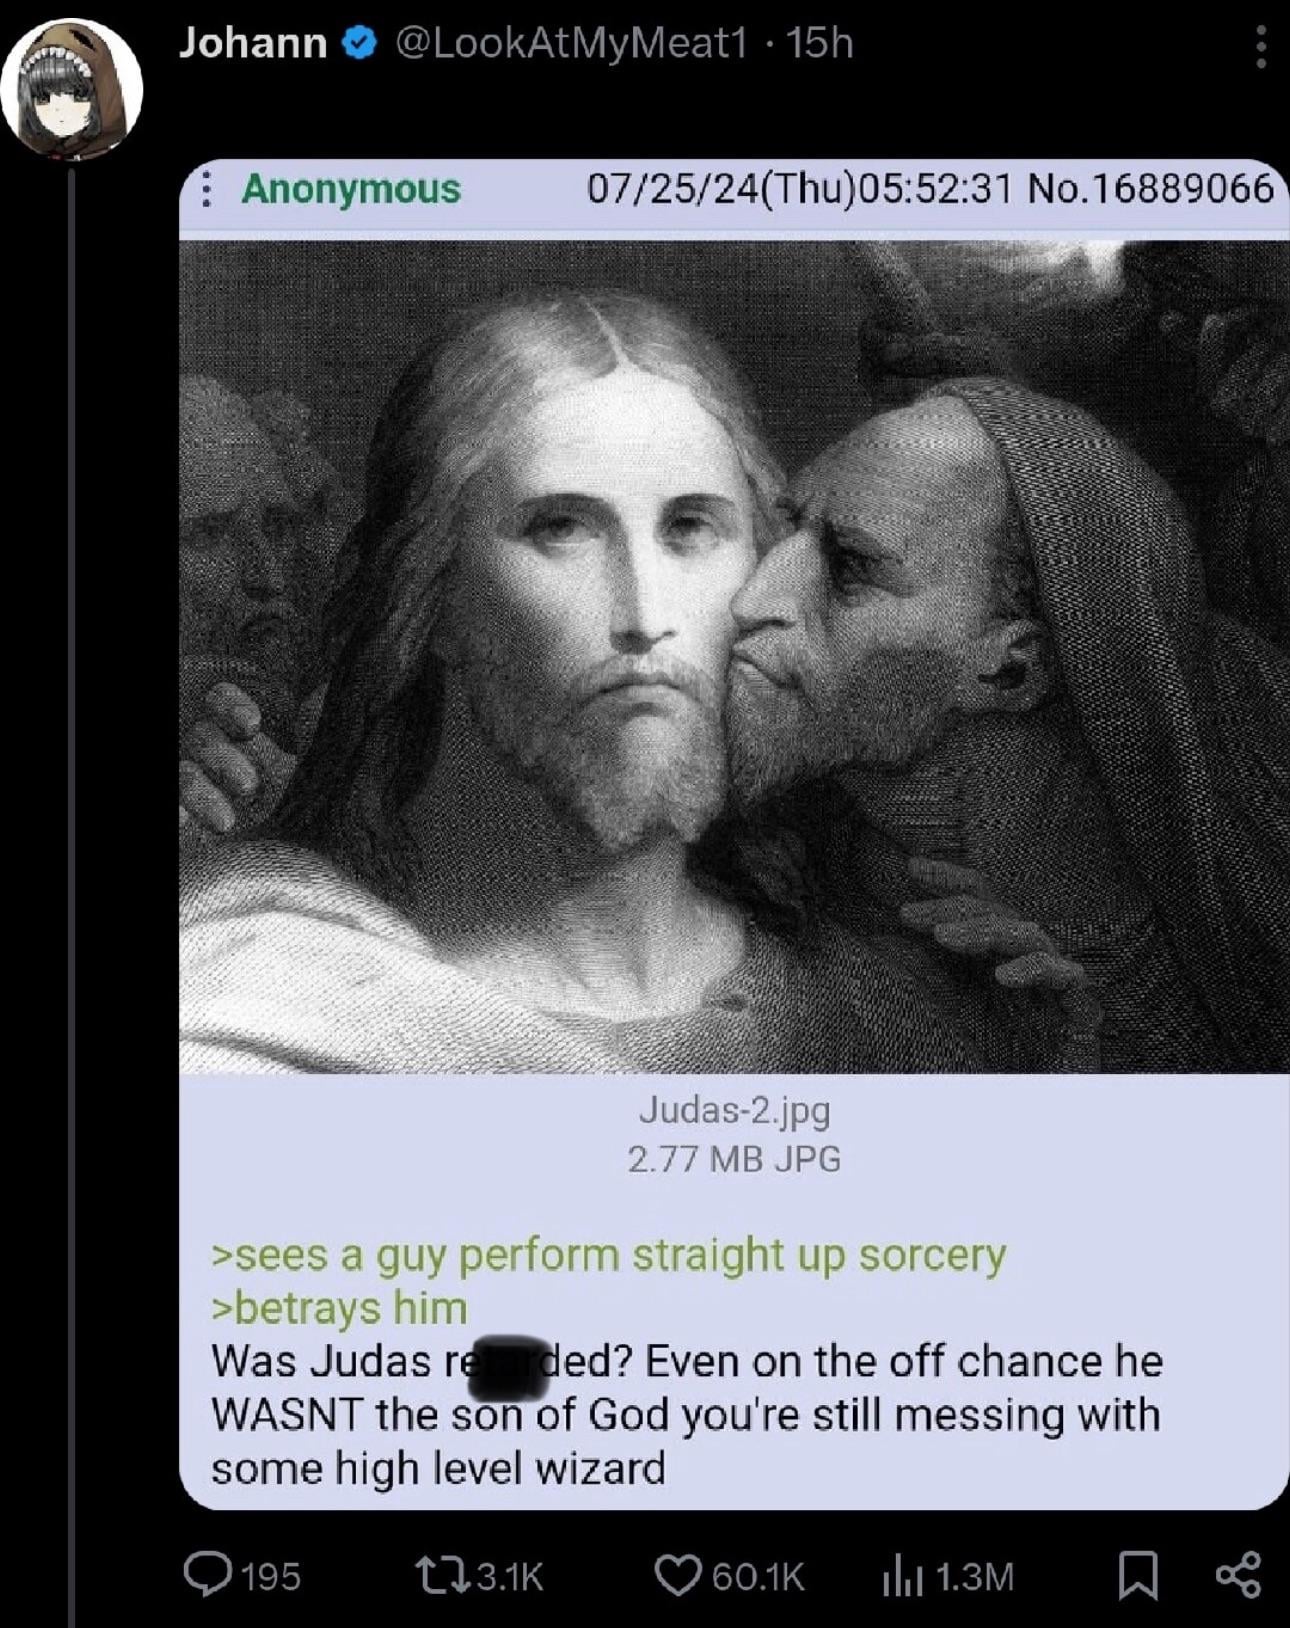This screenshot has height=1628, width=1290.
Task: Open the tweet's three-dot more menu
Action: click(1261, 46)
